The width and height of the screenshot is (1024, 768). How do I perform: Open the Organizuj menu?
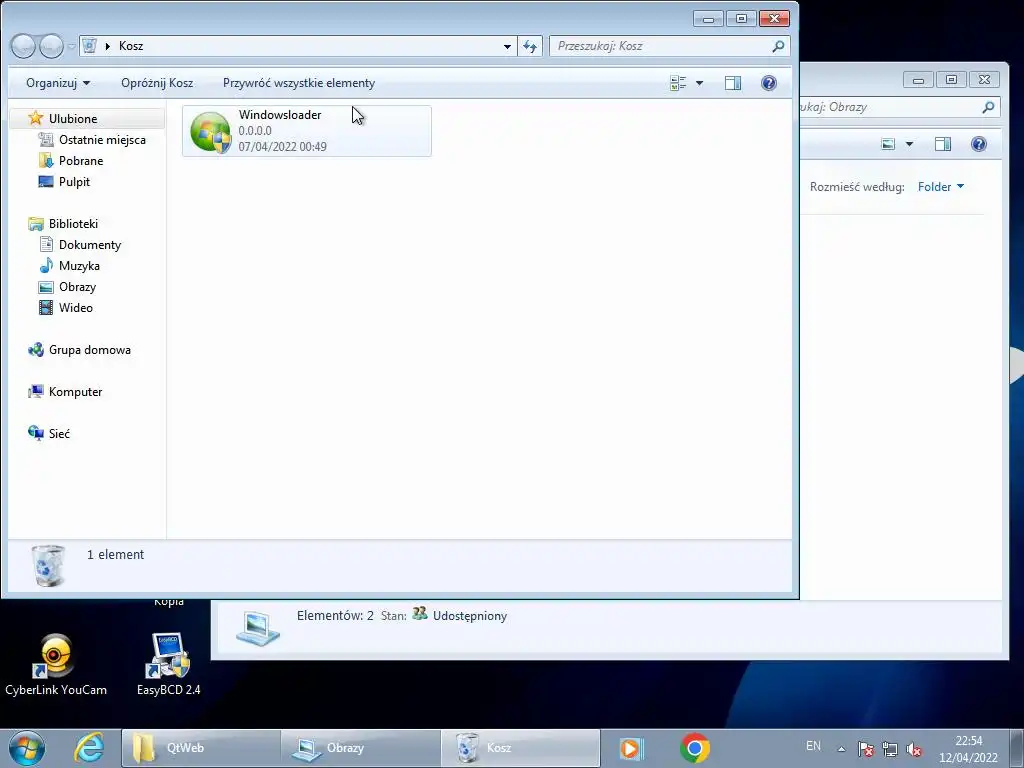(x=58, y=83)
